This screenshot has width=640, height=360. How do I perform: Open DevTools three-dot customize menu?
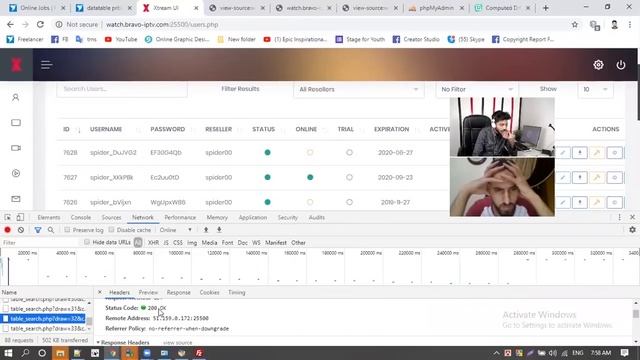pyautogui.click(x=619, y=217)
